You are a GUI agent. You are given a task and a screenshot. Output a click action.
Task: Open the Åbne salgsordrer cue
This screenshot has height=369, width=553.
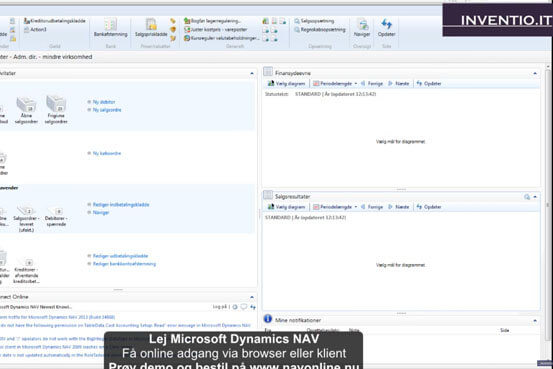26,110
